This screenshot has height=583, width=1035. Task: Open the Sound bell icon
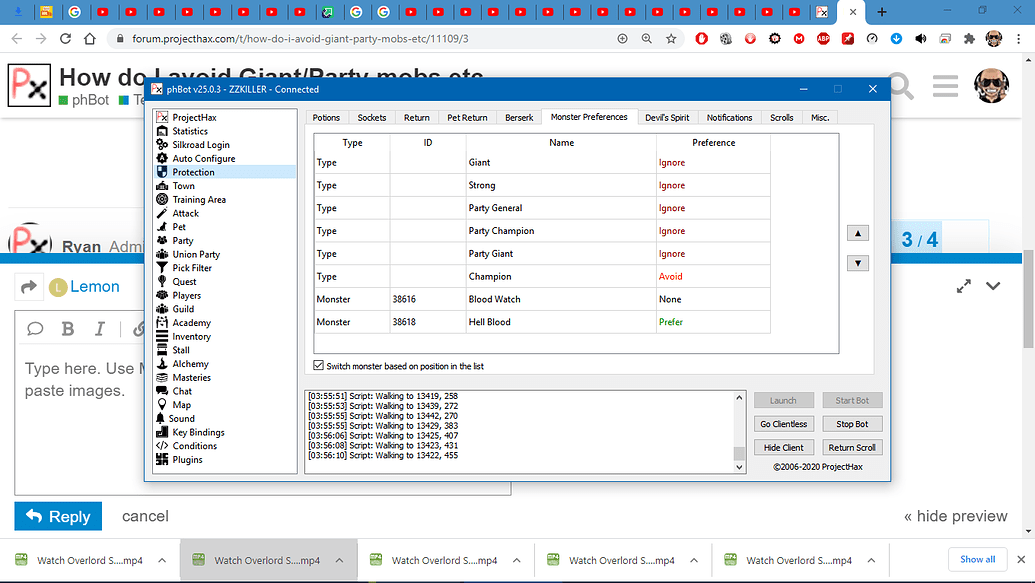[160, 418]
